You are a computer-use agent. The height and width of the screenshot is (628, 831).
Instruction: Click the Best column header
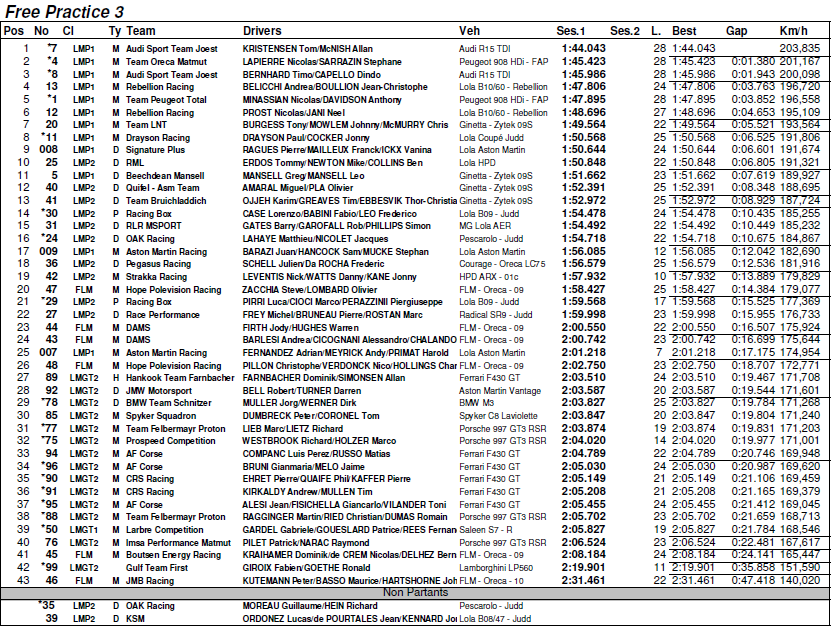pyautogui.click(x=685, y=32)
